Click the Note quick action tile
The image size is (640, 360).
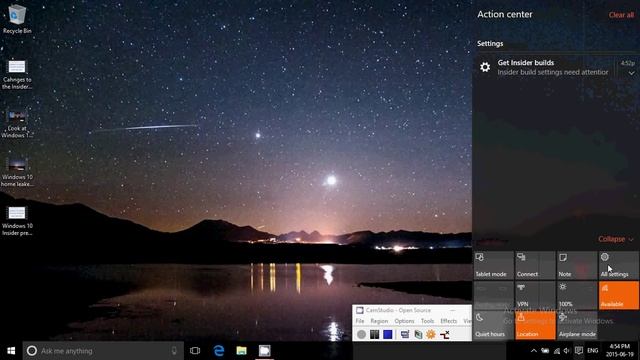point(577,265)
